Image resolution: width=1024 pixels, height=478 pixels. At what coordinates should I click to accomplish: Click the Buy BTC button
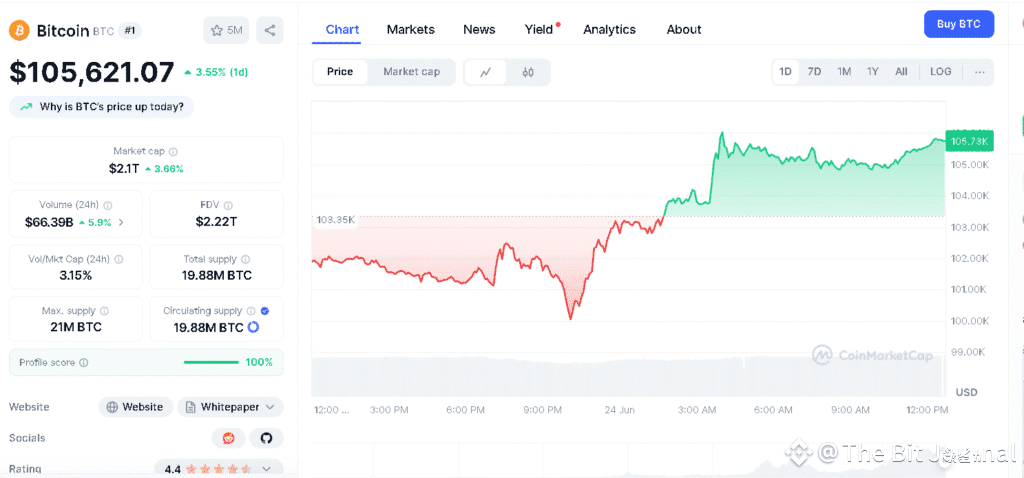959,24
